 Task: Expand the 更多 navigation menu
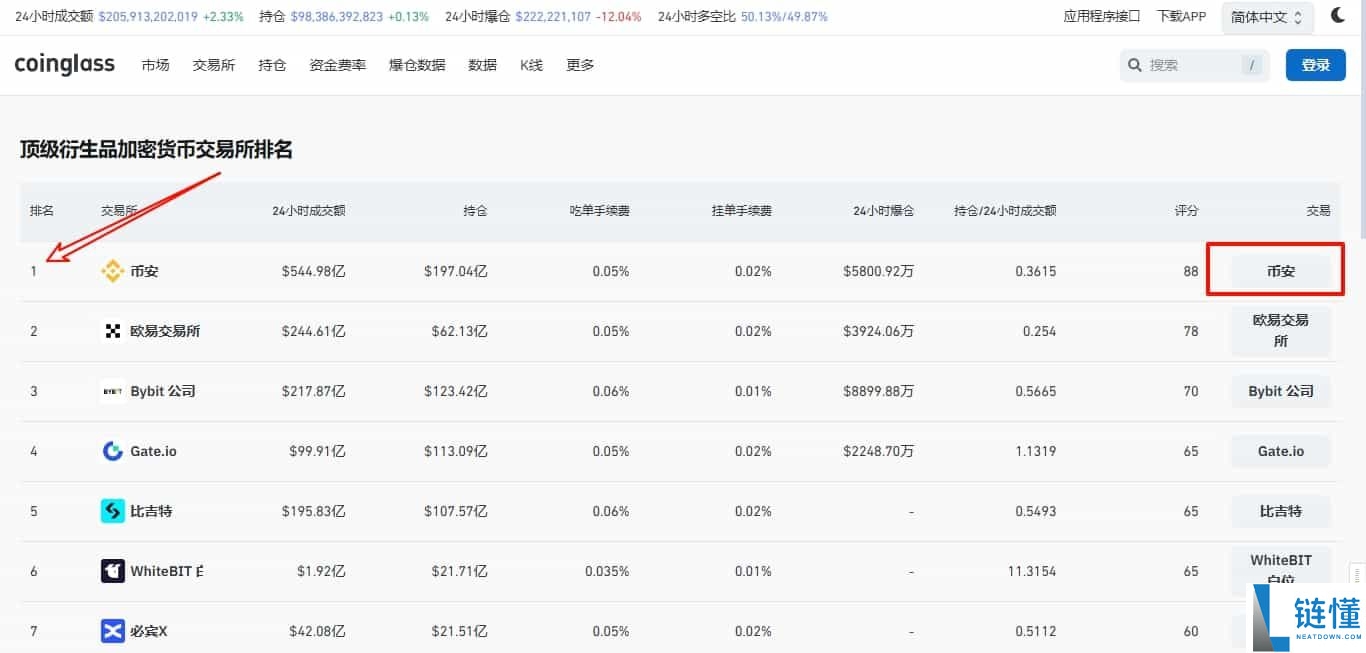click(579, 64)
